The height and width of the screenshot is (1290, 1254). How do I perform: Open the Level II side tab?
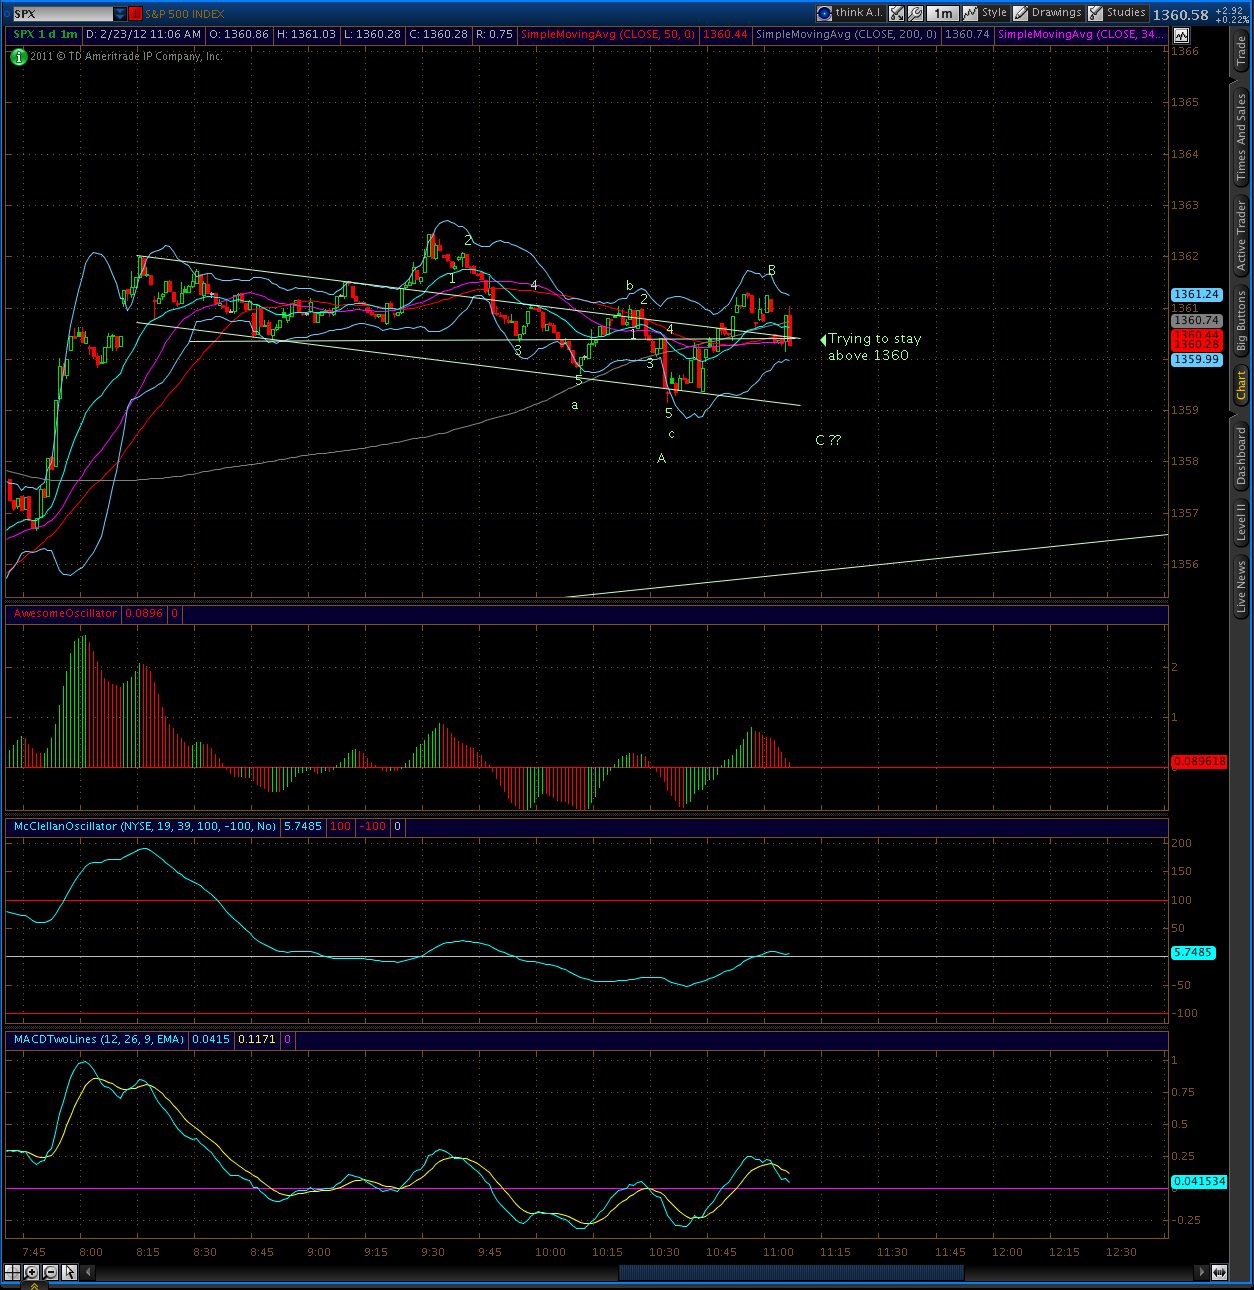(1241, 521)
